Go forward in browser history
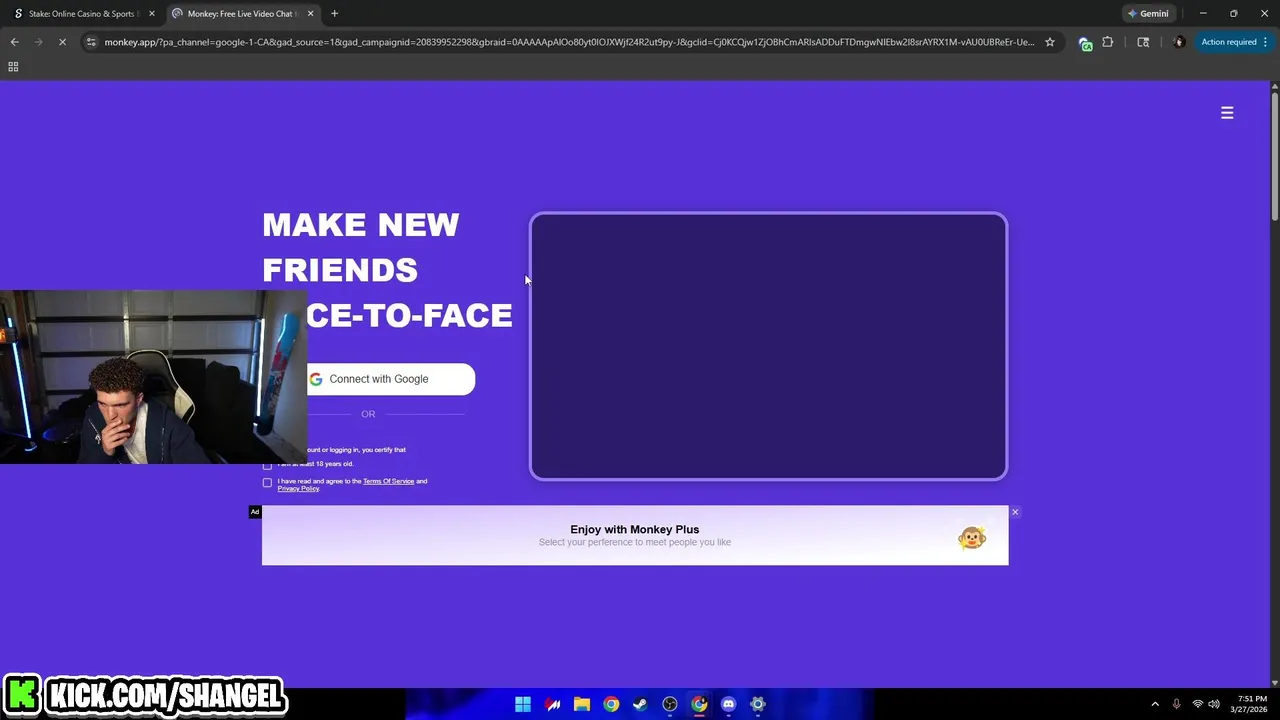Image resolution: width=1280 pixels, height=720 pixels. [38, 42]
